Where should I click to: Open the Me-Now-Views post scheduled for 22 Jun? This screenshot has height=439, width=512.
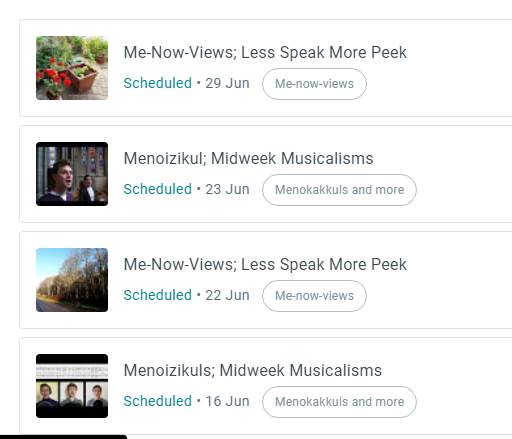[x=265, y=264]
